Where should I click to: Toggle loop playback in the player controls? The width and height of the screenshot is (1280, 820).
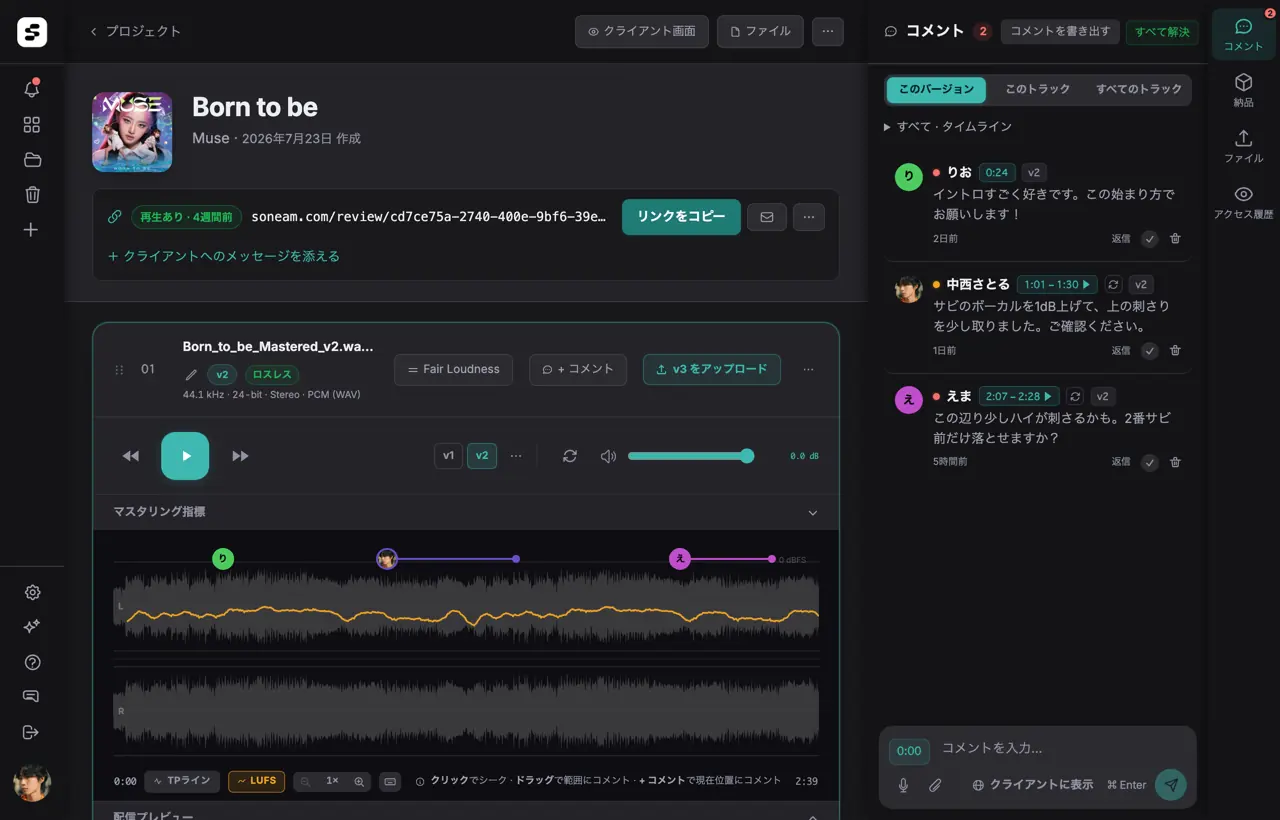point(570,456)
